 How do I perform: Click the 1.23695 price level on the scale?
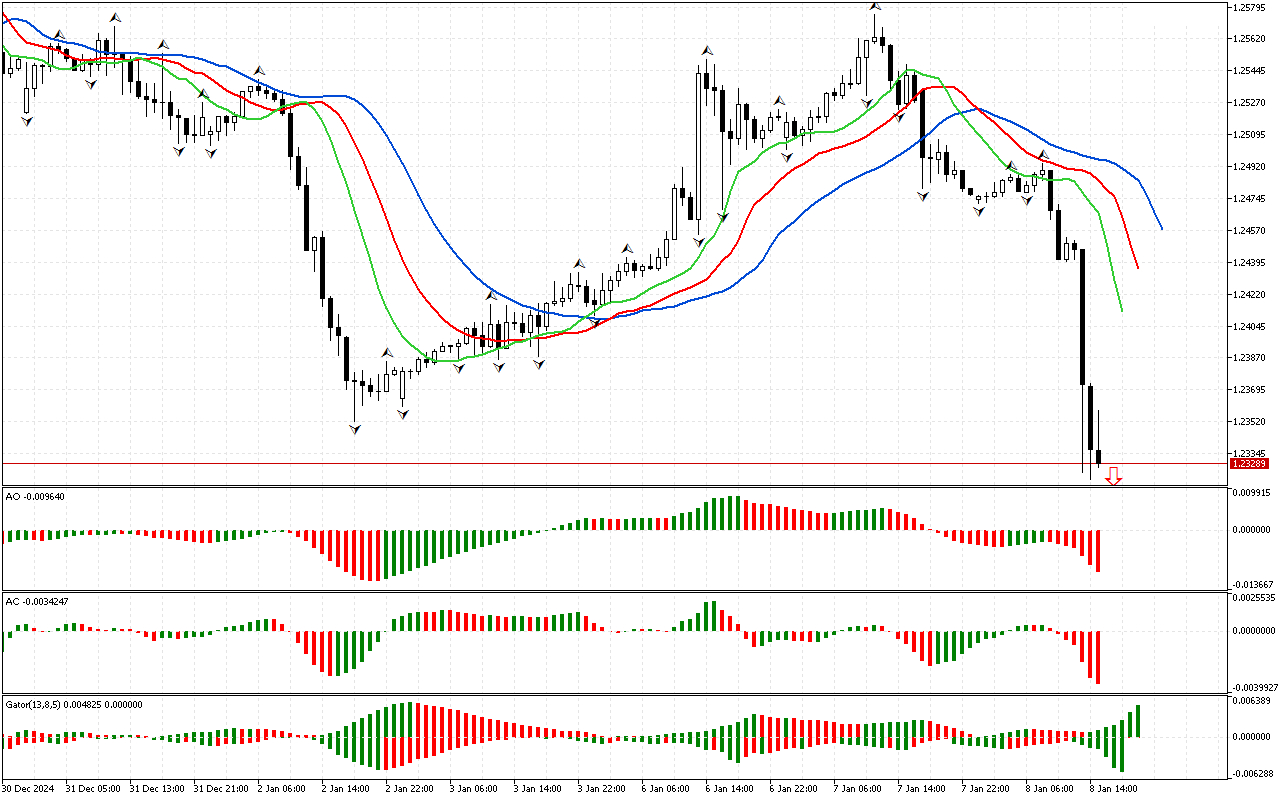tap(1251, 390)
